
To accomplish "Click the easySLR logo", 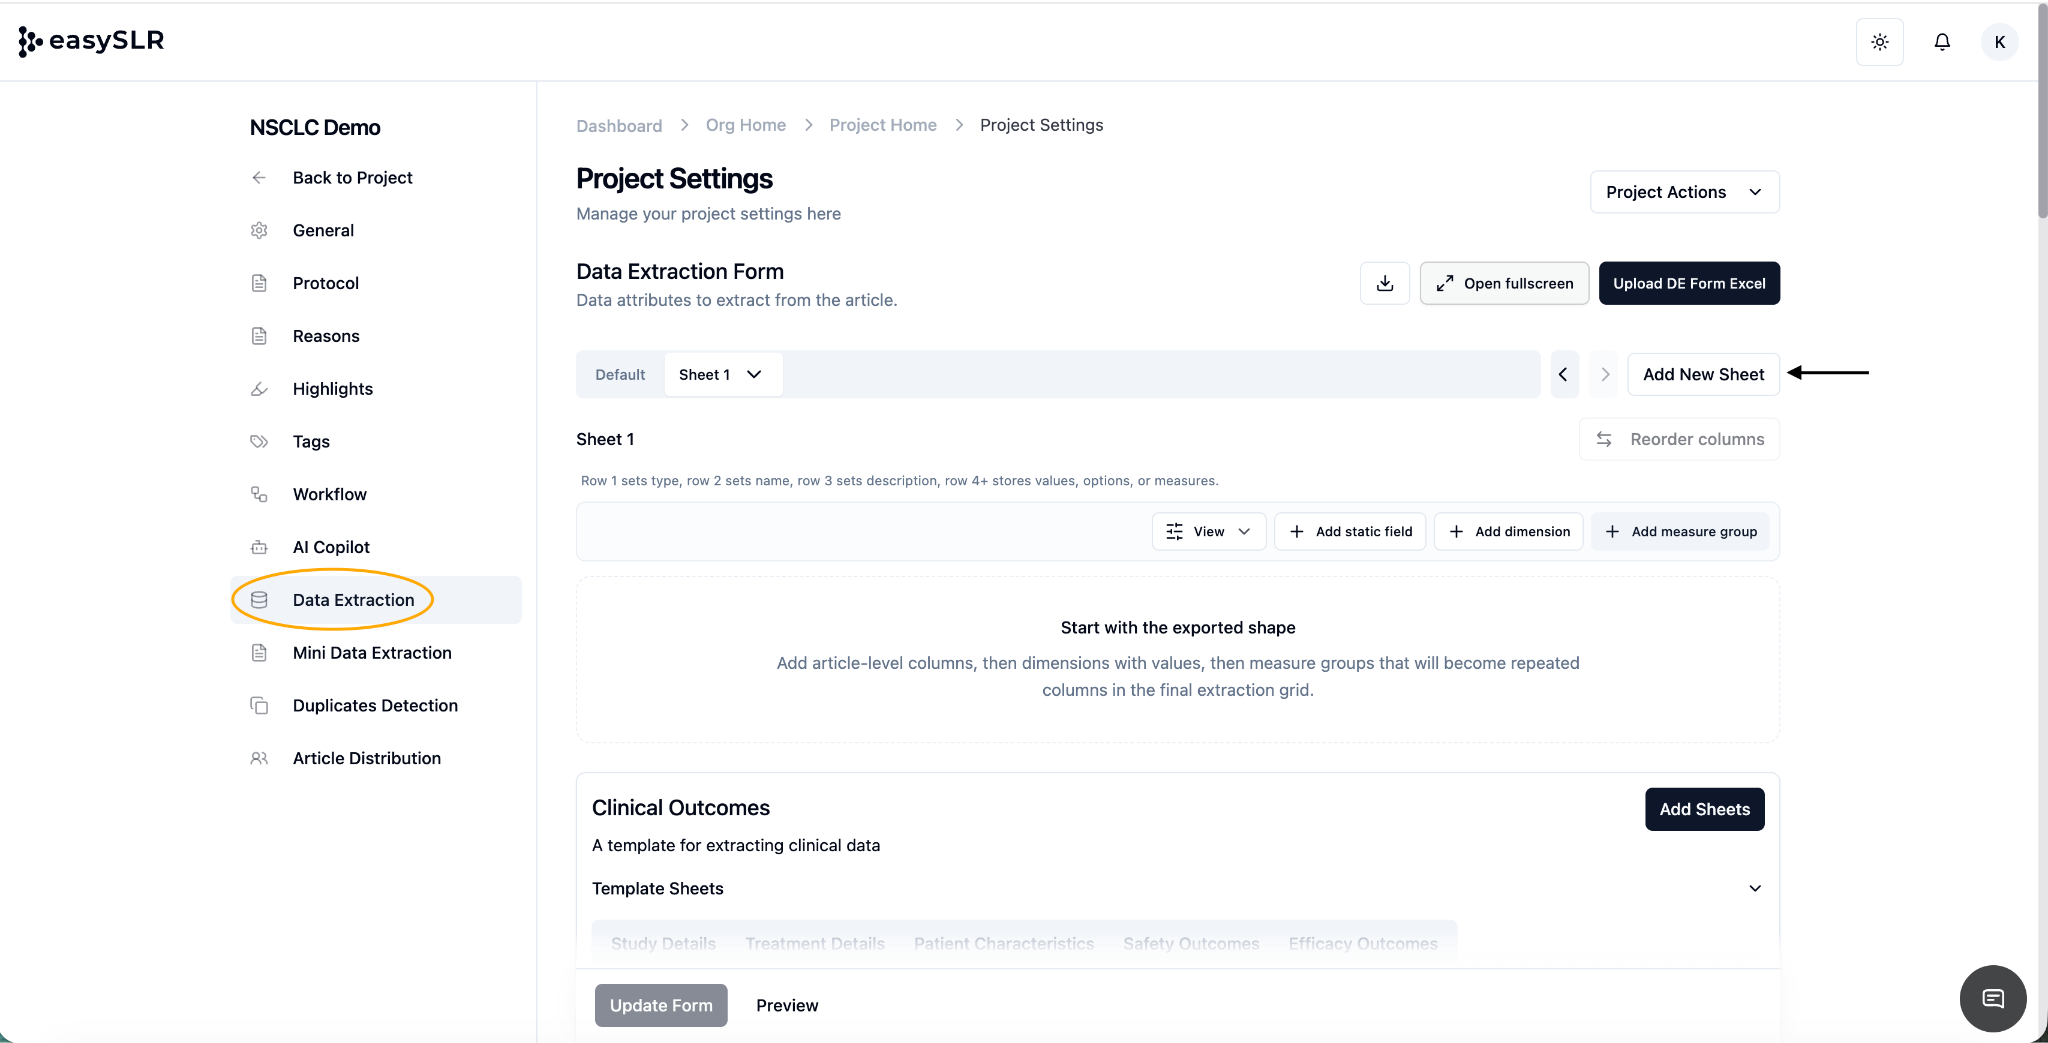I will 92,41.
